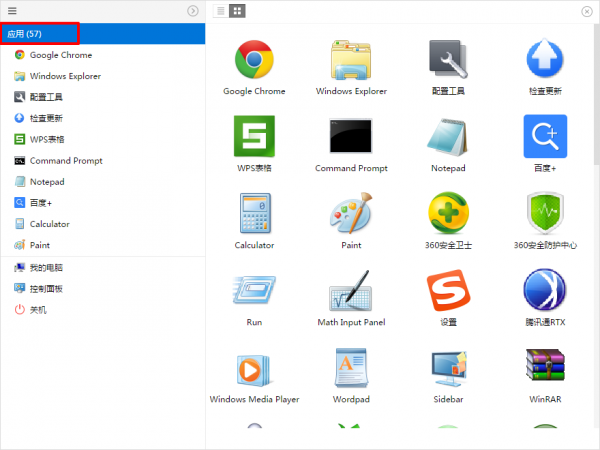Open the 配置工具 wrench icon in grid
Screen dimensions: 600x450
coord(448,59)
